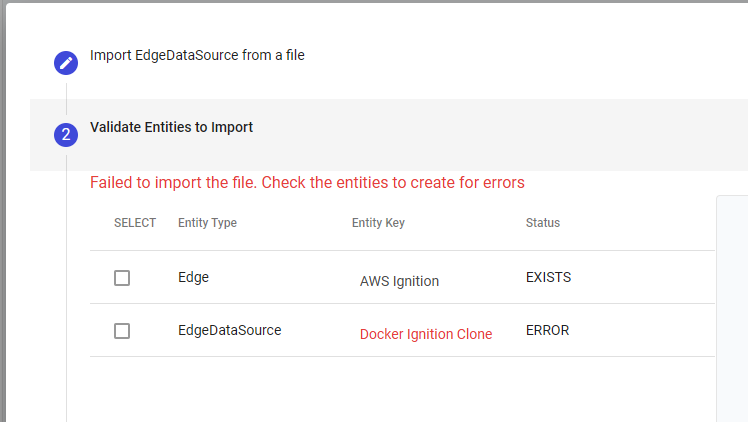The width and height of the screenshot is (748, 422).
Task: Click the pencil edit icon for step one
Action: 66,63
